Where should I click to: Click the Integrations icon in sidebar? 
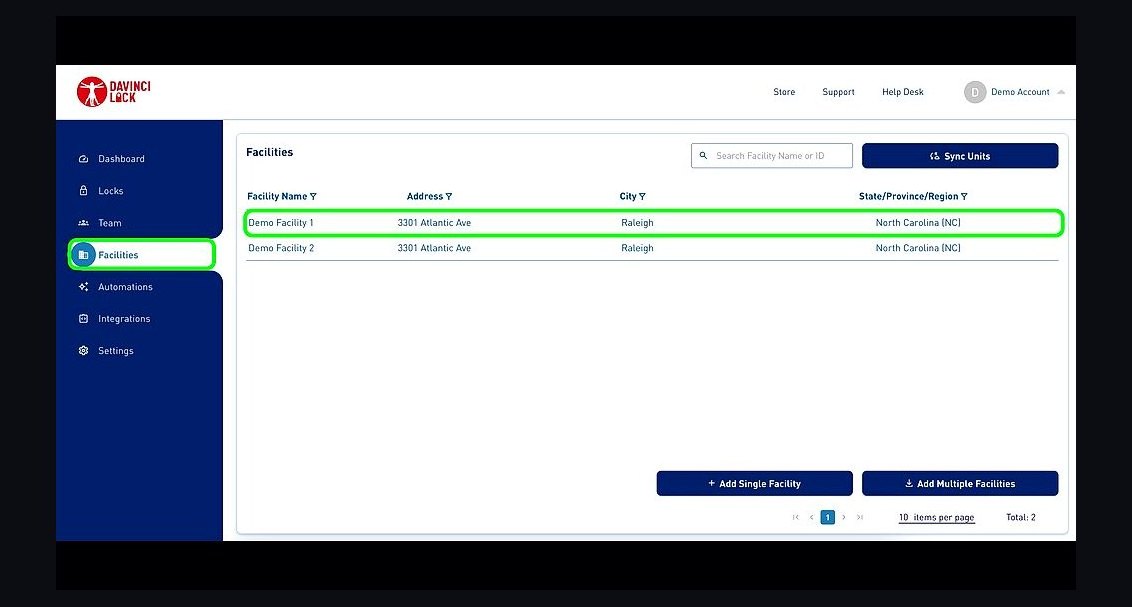click(83, 318)
